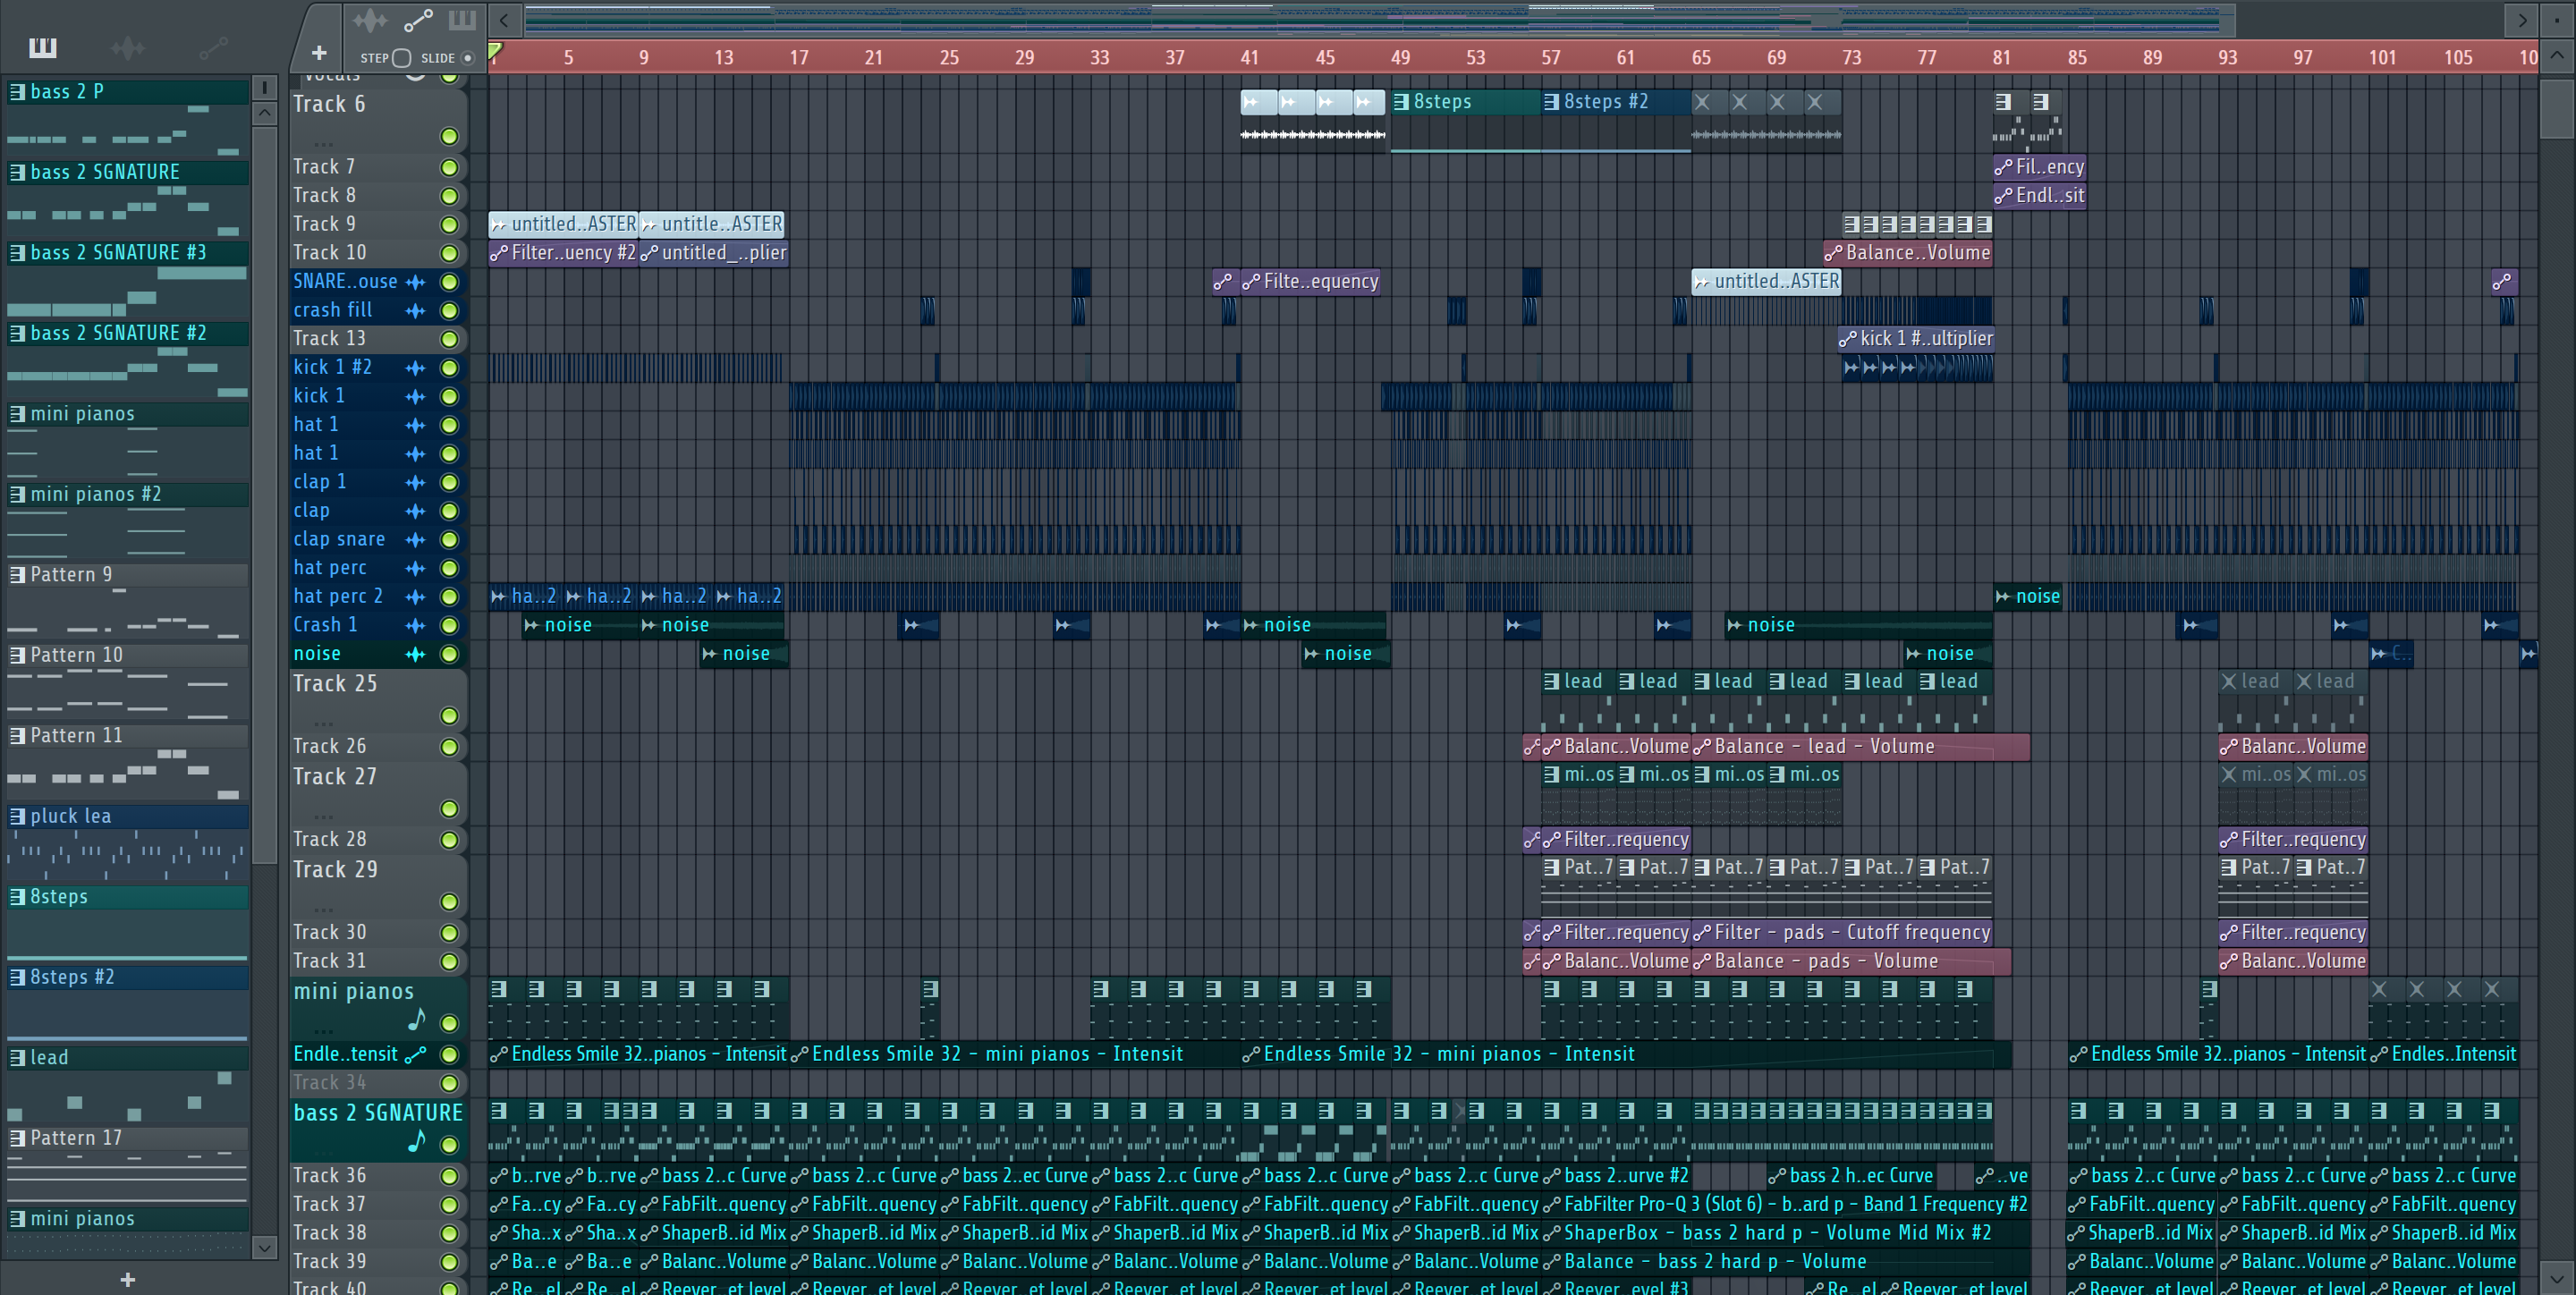This screenshot has height=1295, width=2576.
Task: Select Balanc..Volume clip on Track 10
Action: [1908, 253]
